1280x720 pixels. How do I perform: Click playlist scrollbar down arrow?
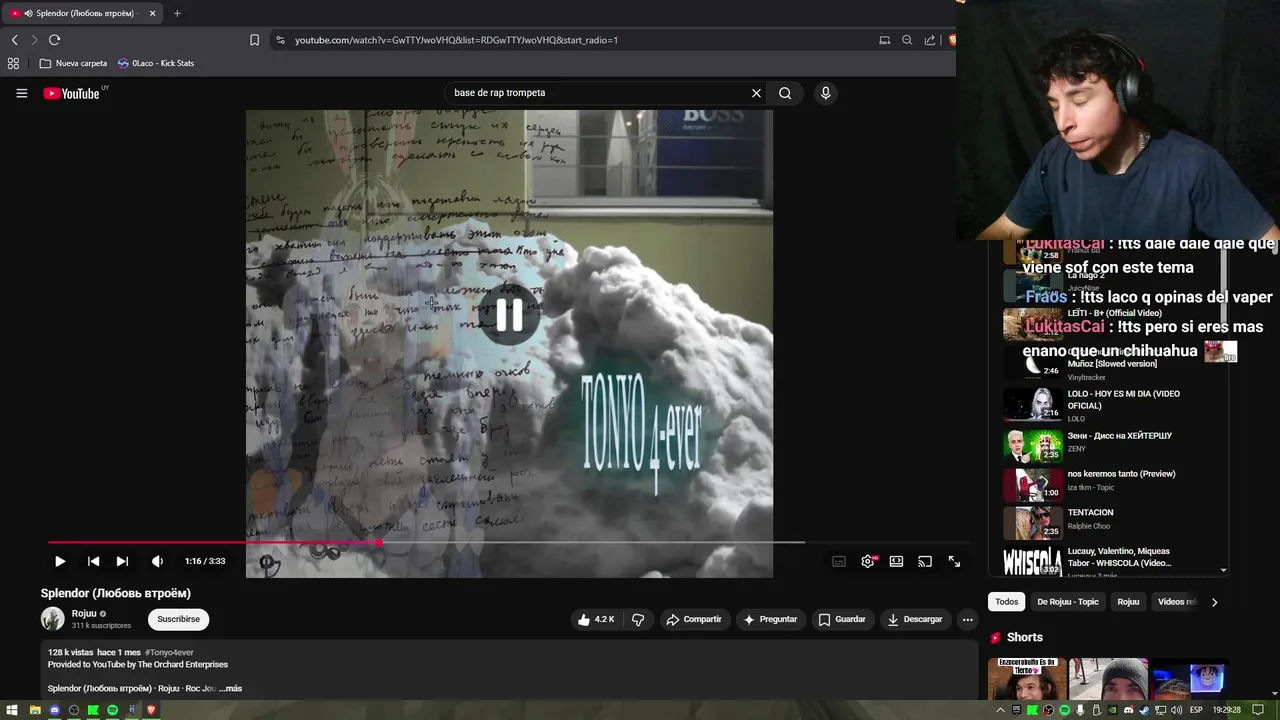pos(1223,570)
